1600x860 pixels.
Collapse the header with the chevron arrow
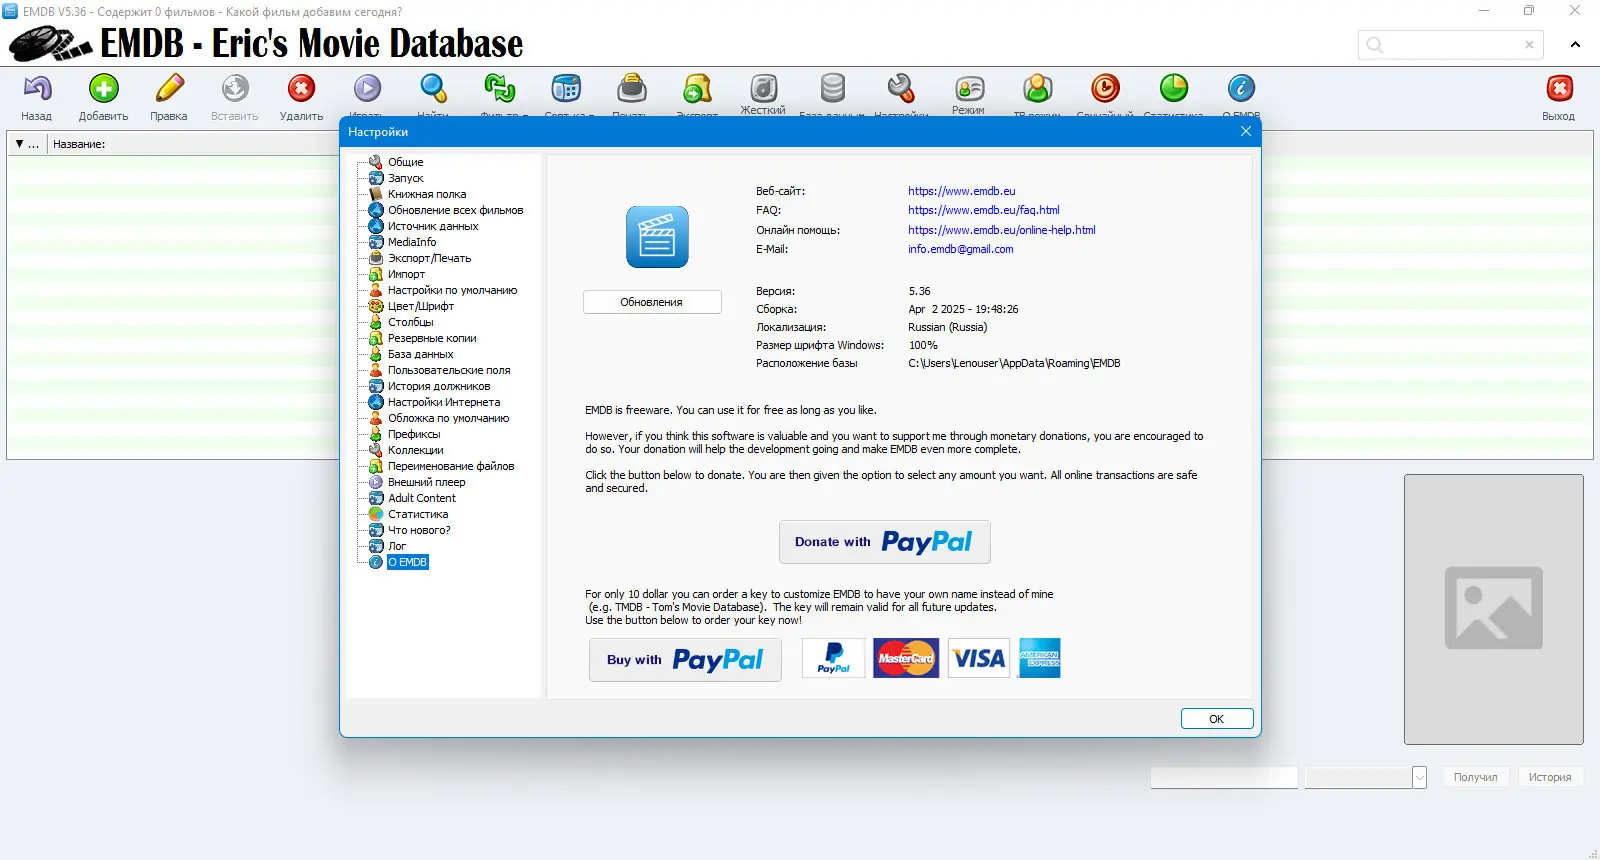(1575, 45)
